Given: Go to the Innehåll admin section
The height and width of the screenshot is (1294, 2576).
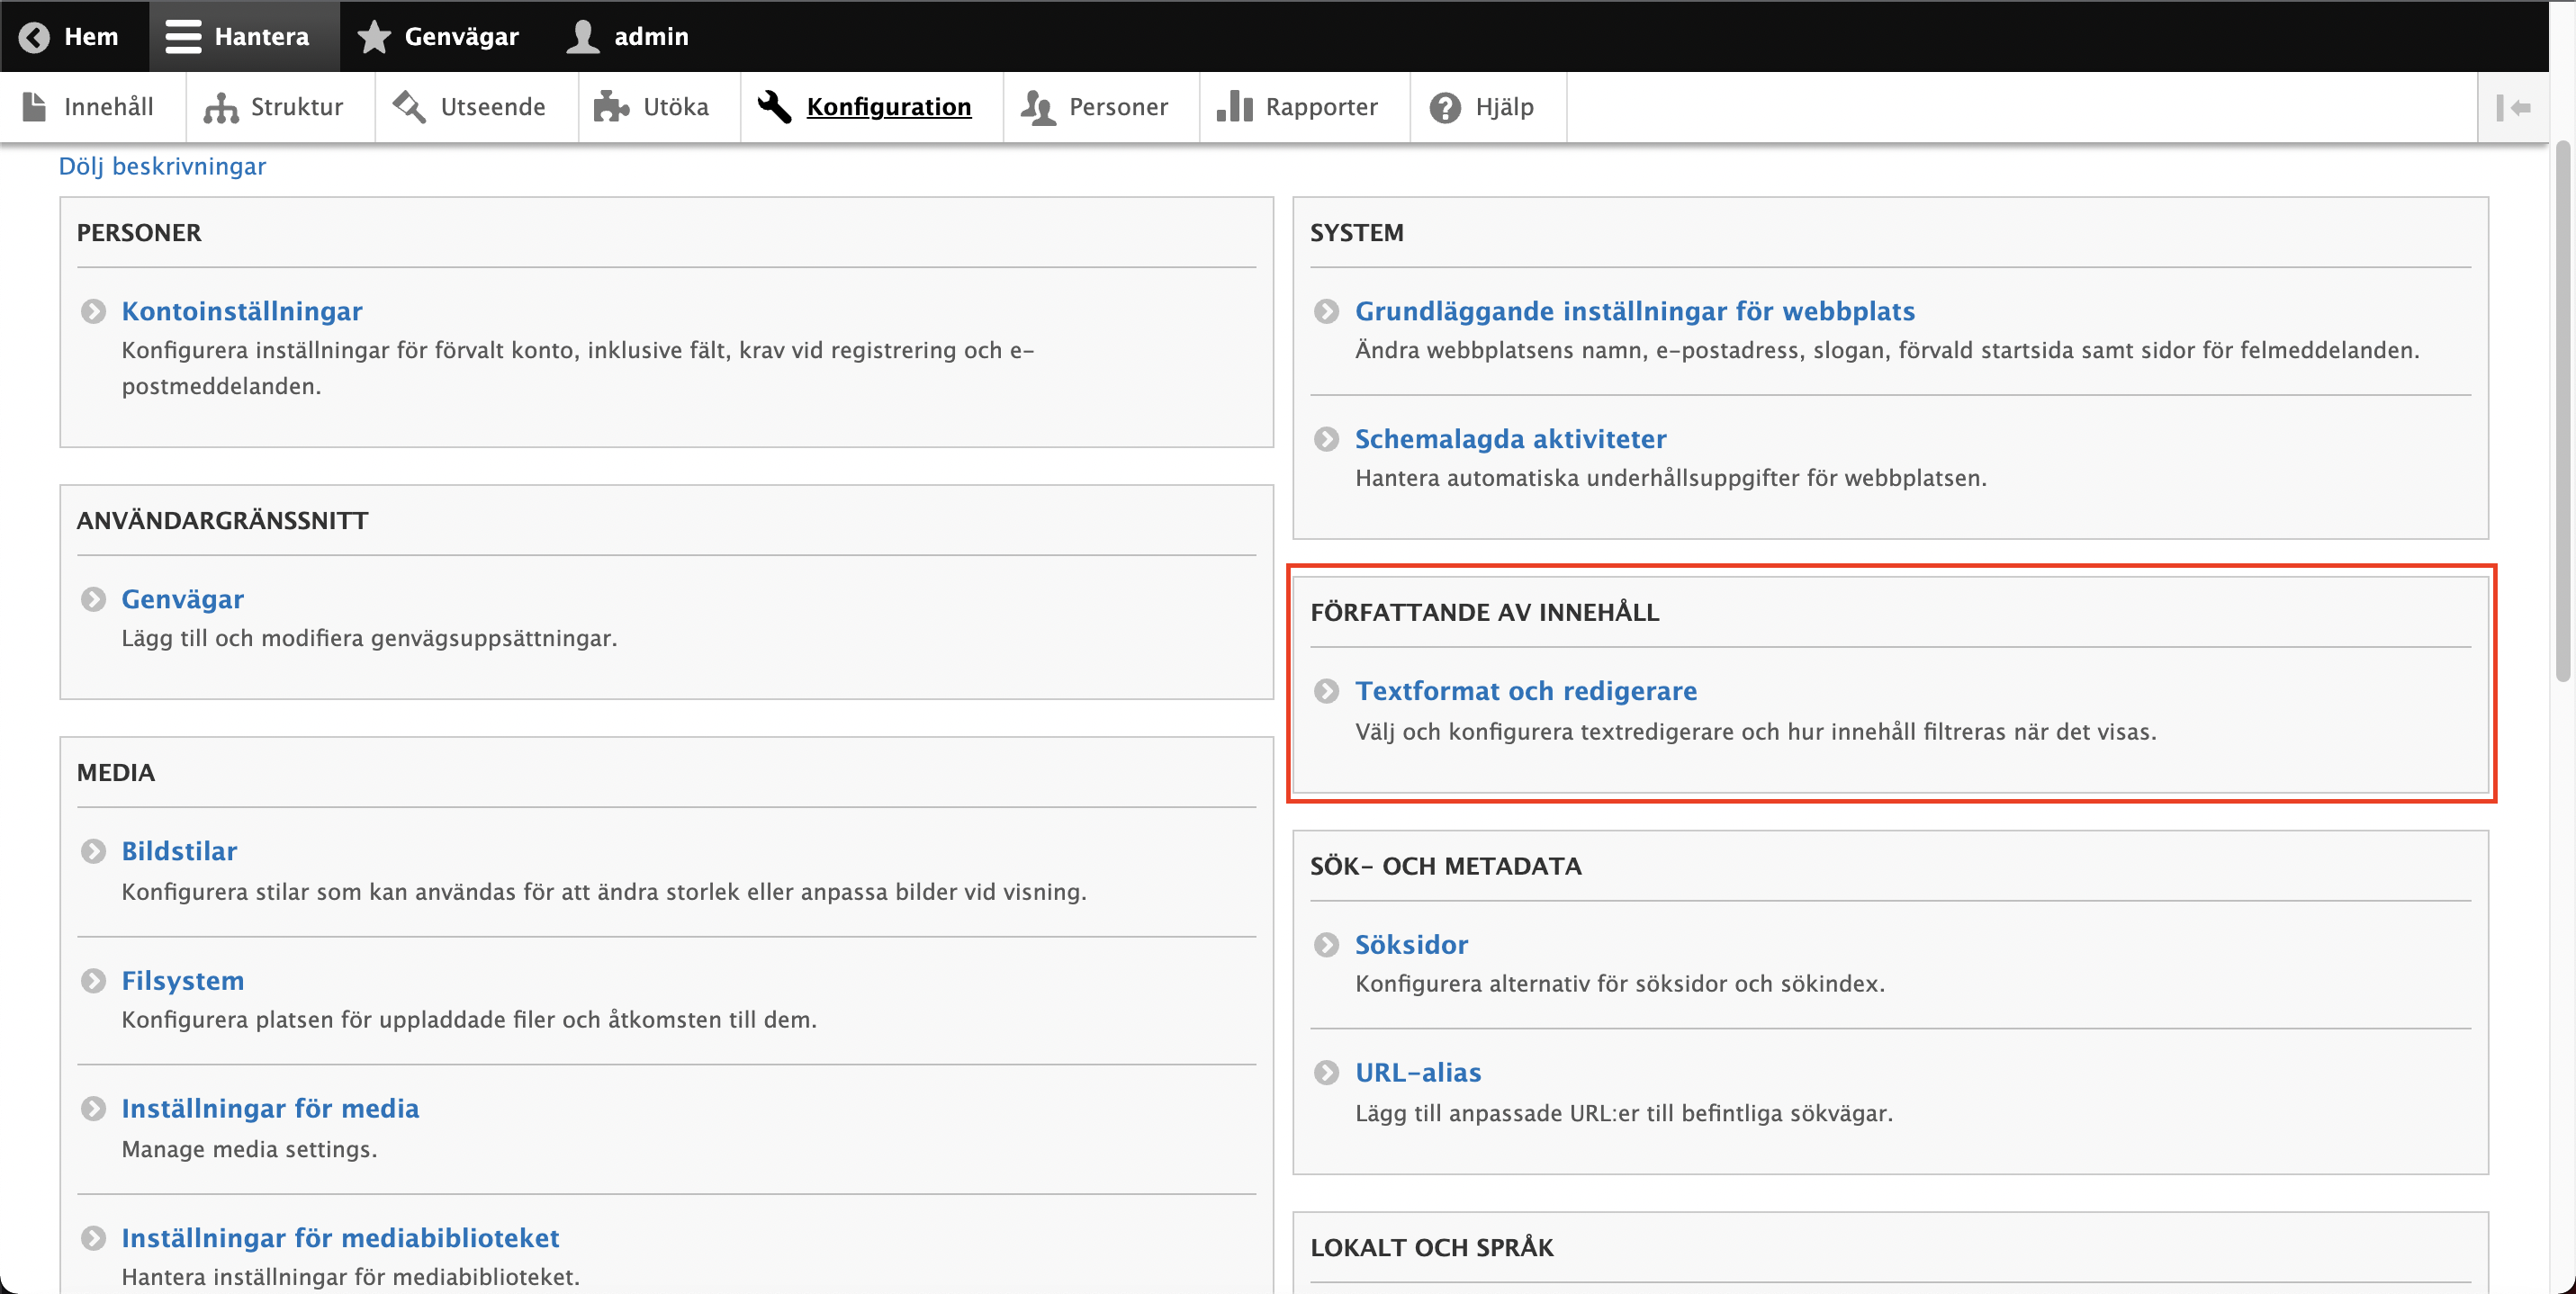Looking at the screenshot, I should (x=93, y=107).
